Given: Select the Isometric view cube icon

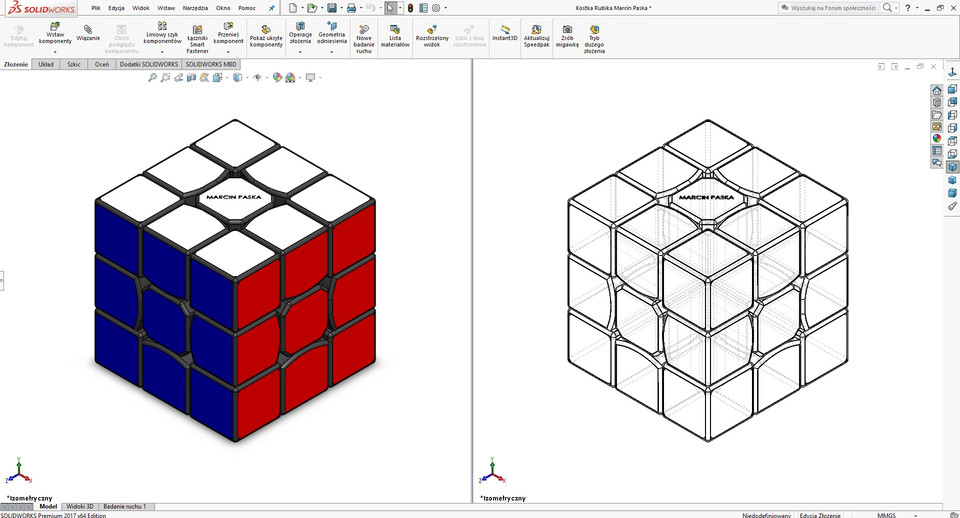Looking at the screenshot, I should click(953, 167).
